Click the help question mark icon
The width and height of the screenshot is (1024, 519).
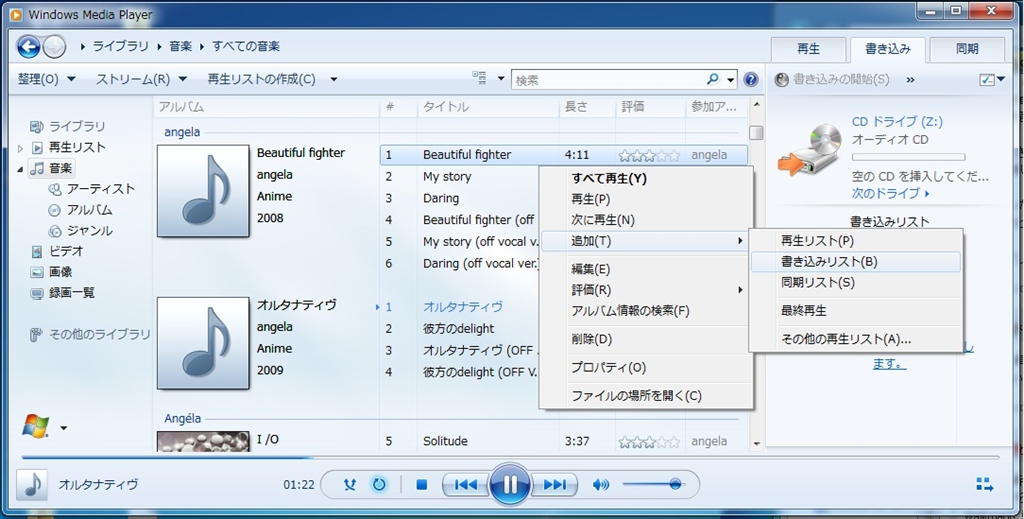(751, 80)
